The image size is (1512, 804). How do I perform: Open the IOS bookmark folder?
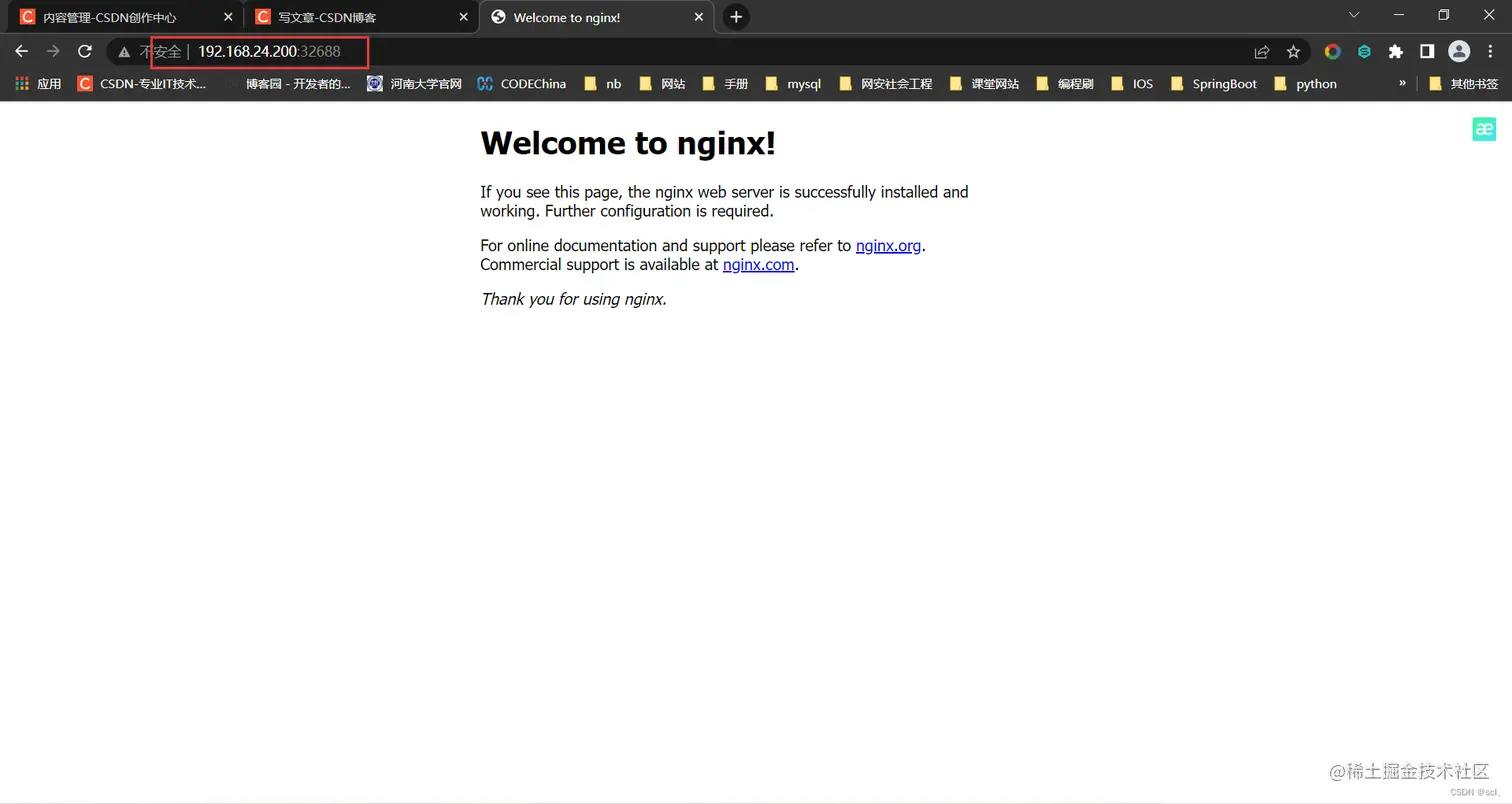pyautogui.click(x=1131, y=84)
